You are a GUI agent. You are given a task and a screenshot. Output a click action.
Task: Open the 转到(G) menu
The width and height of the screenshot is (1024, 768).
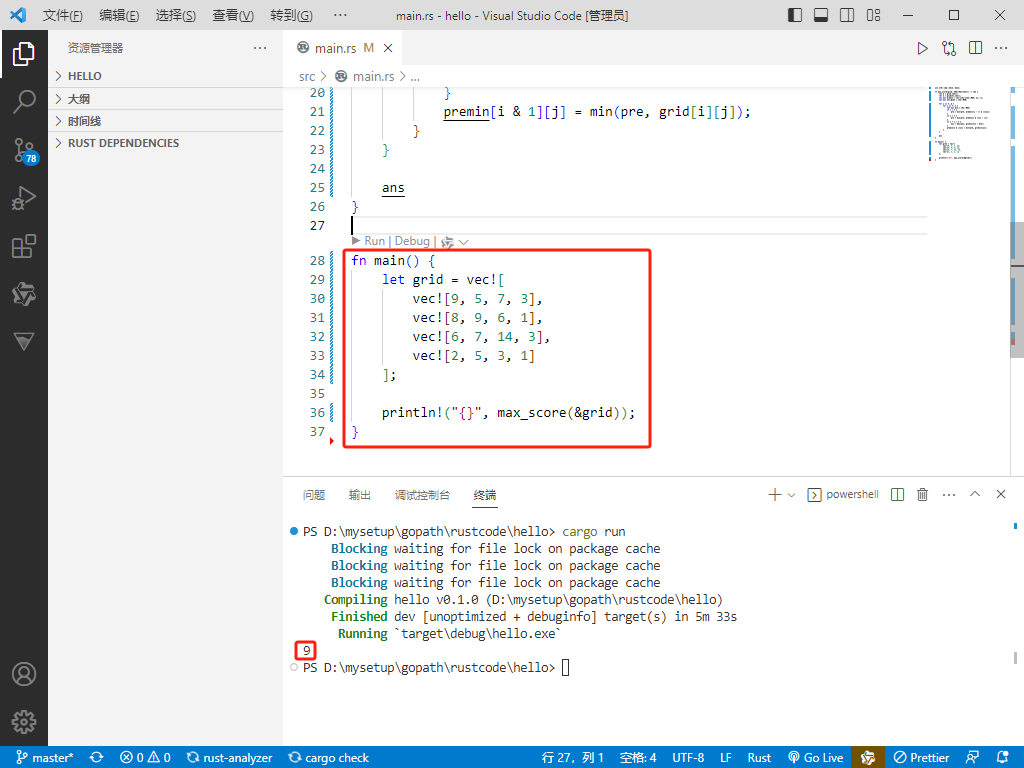click(291, 15)
